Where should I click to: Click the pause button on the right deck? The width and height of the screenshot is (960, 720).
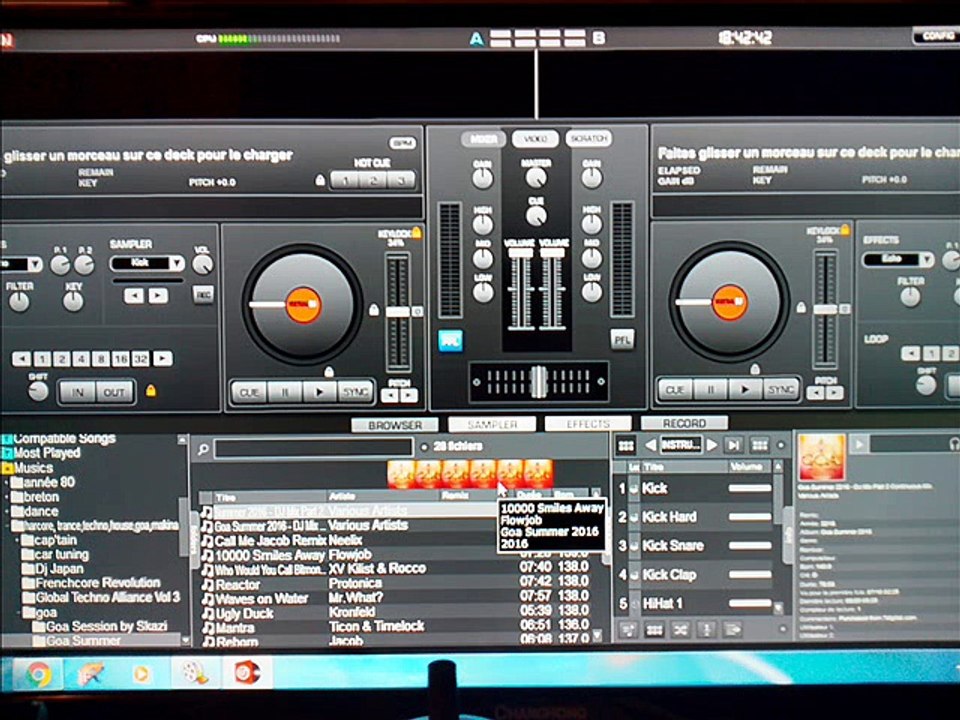[710, 389]
